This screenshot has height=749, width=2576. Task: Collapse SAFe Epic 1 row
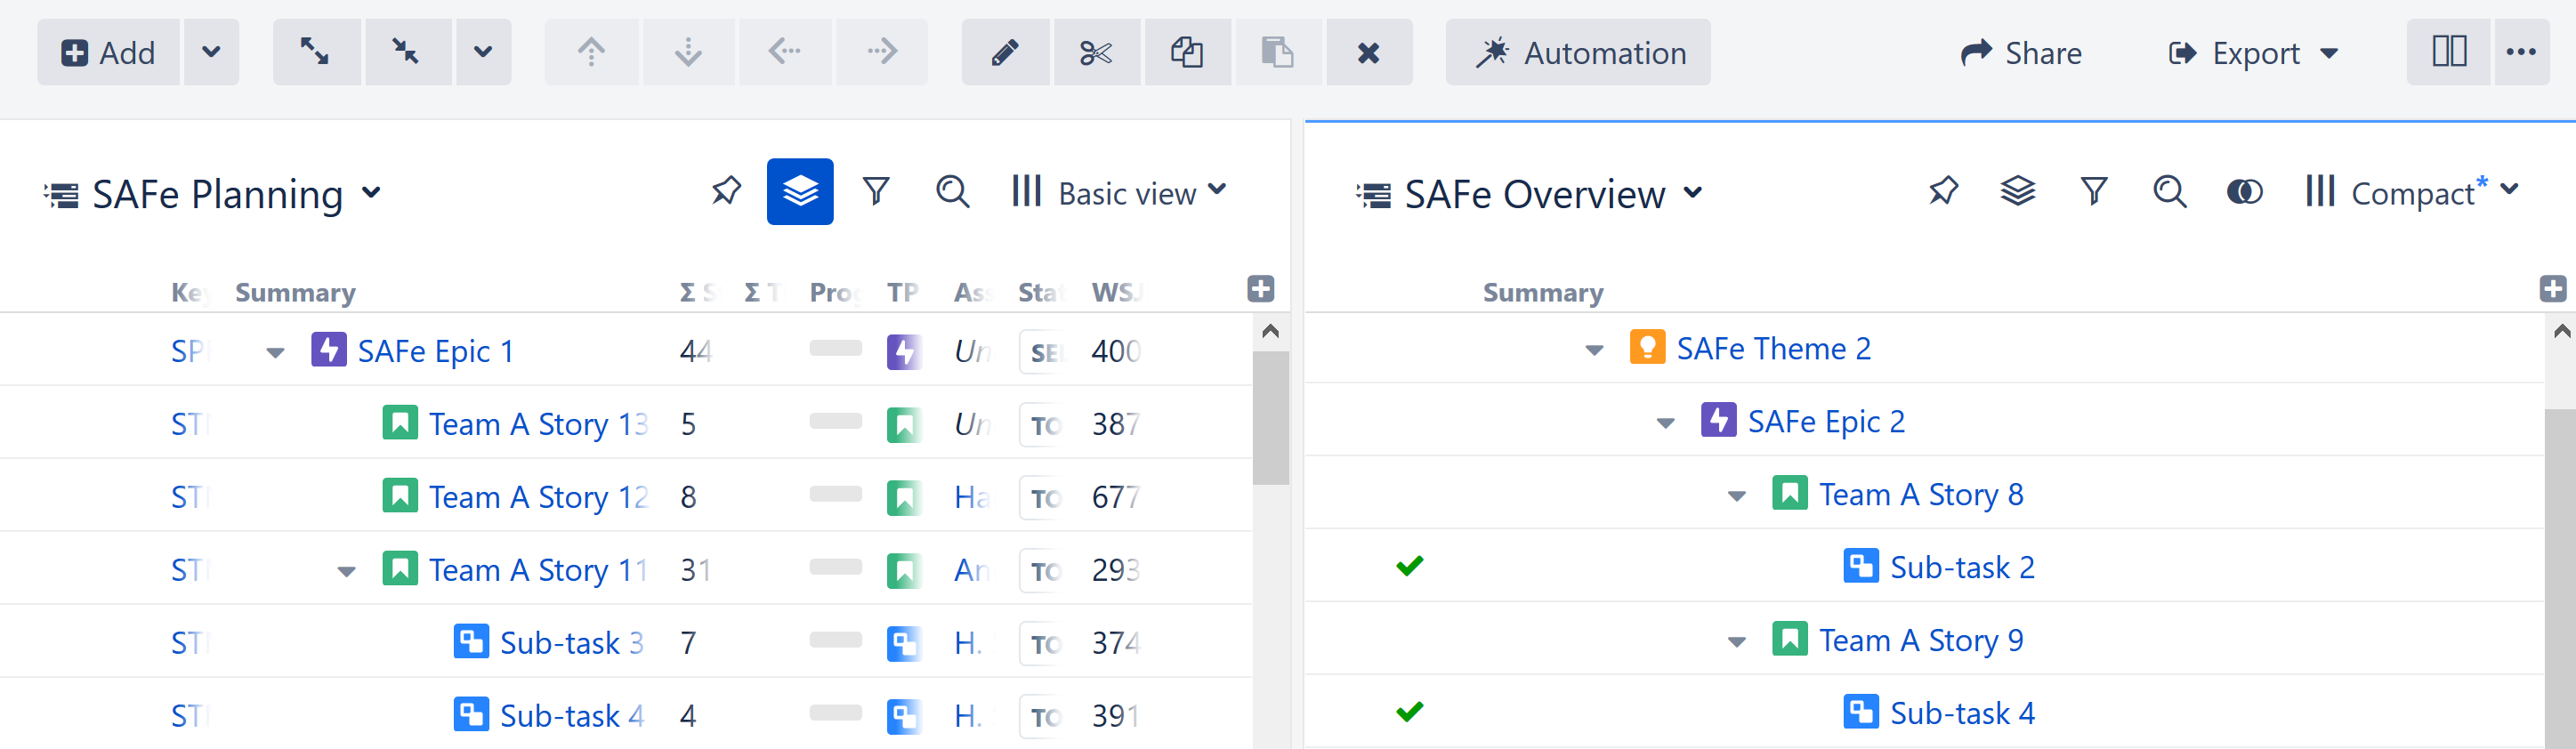coord(275,352)
